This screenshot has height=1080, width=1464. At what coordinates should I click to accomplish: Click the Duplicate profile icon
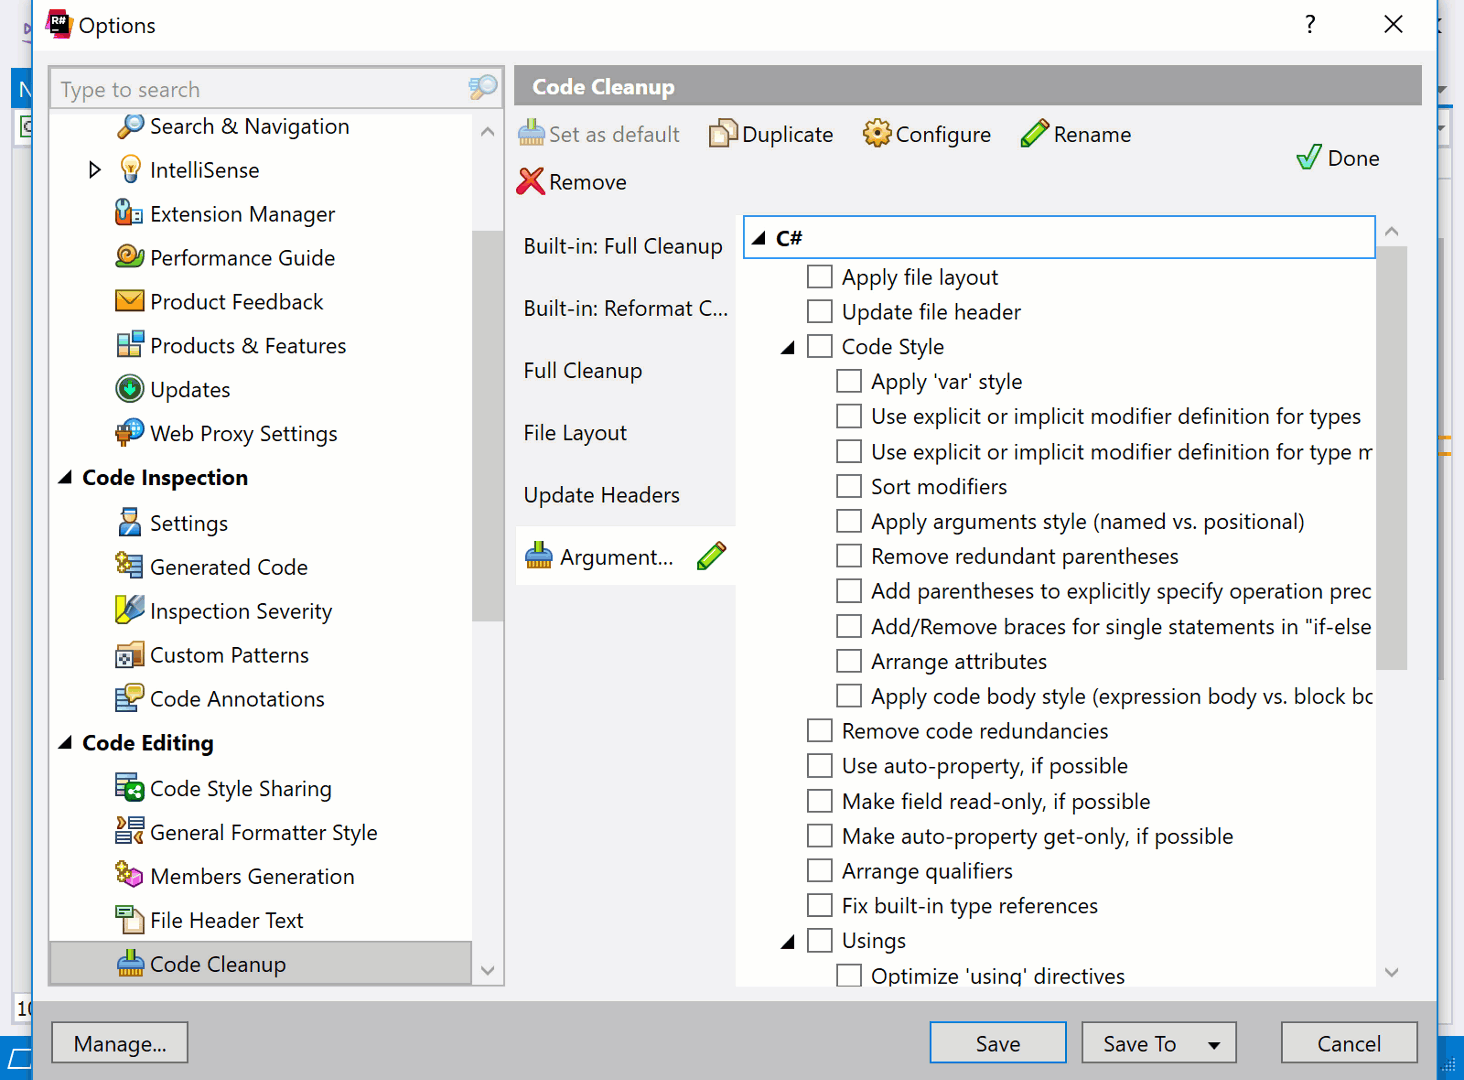click(x=722, y=134)
